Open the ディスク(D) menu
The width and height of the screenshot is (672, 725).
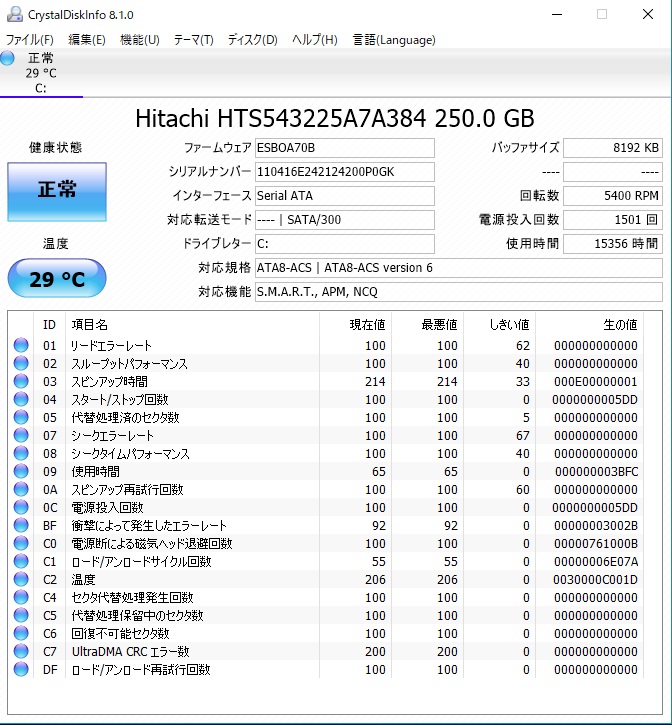pyautogui.click(x=253, y=40)
